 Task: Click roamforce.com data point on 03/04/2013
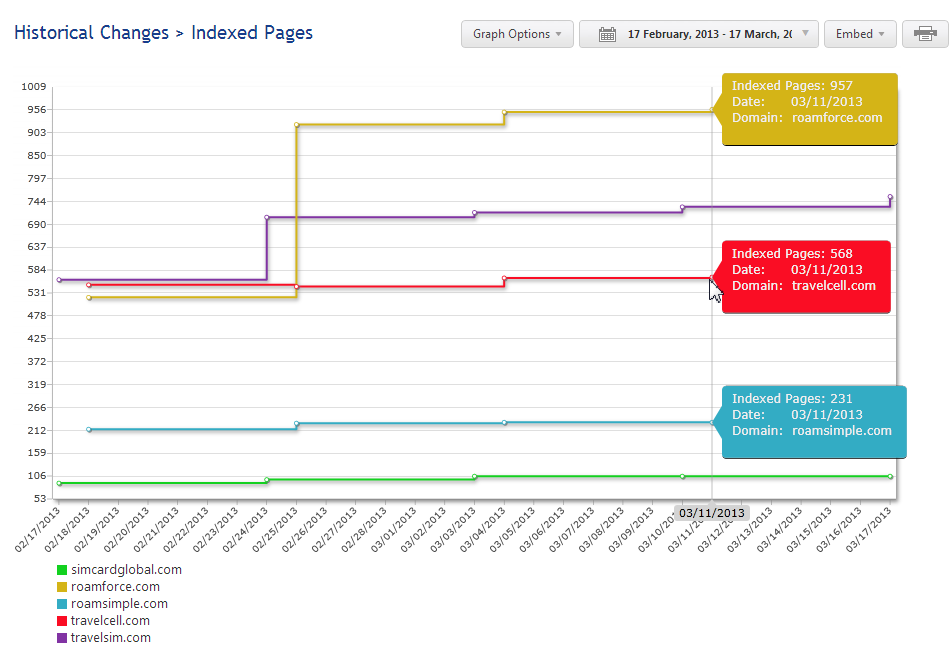pyautogui.click(x=504, y=113)
